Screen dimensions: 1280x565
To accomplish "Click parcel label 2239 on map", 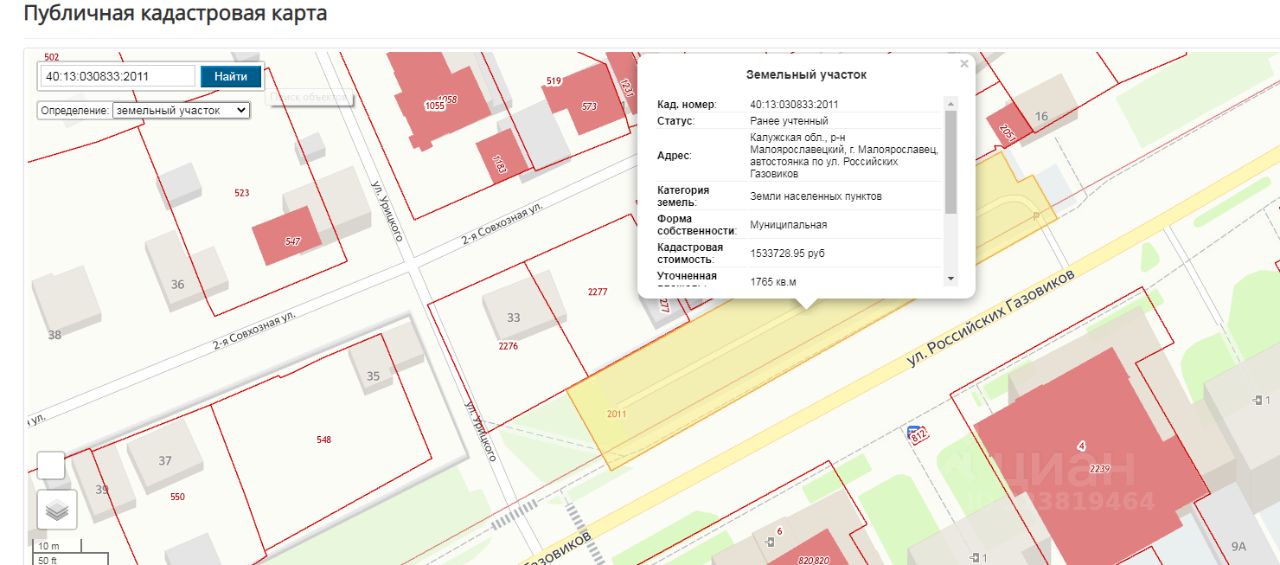I will pyautogui.click(x=1100, y=468).
